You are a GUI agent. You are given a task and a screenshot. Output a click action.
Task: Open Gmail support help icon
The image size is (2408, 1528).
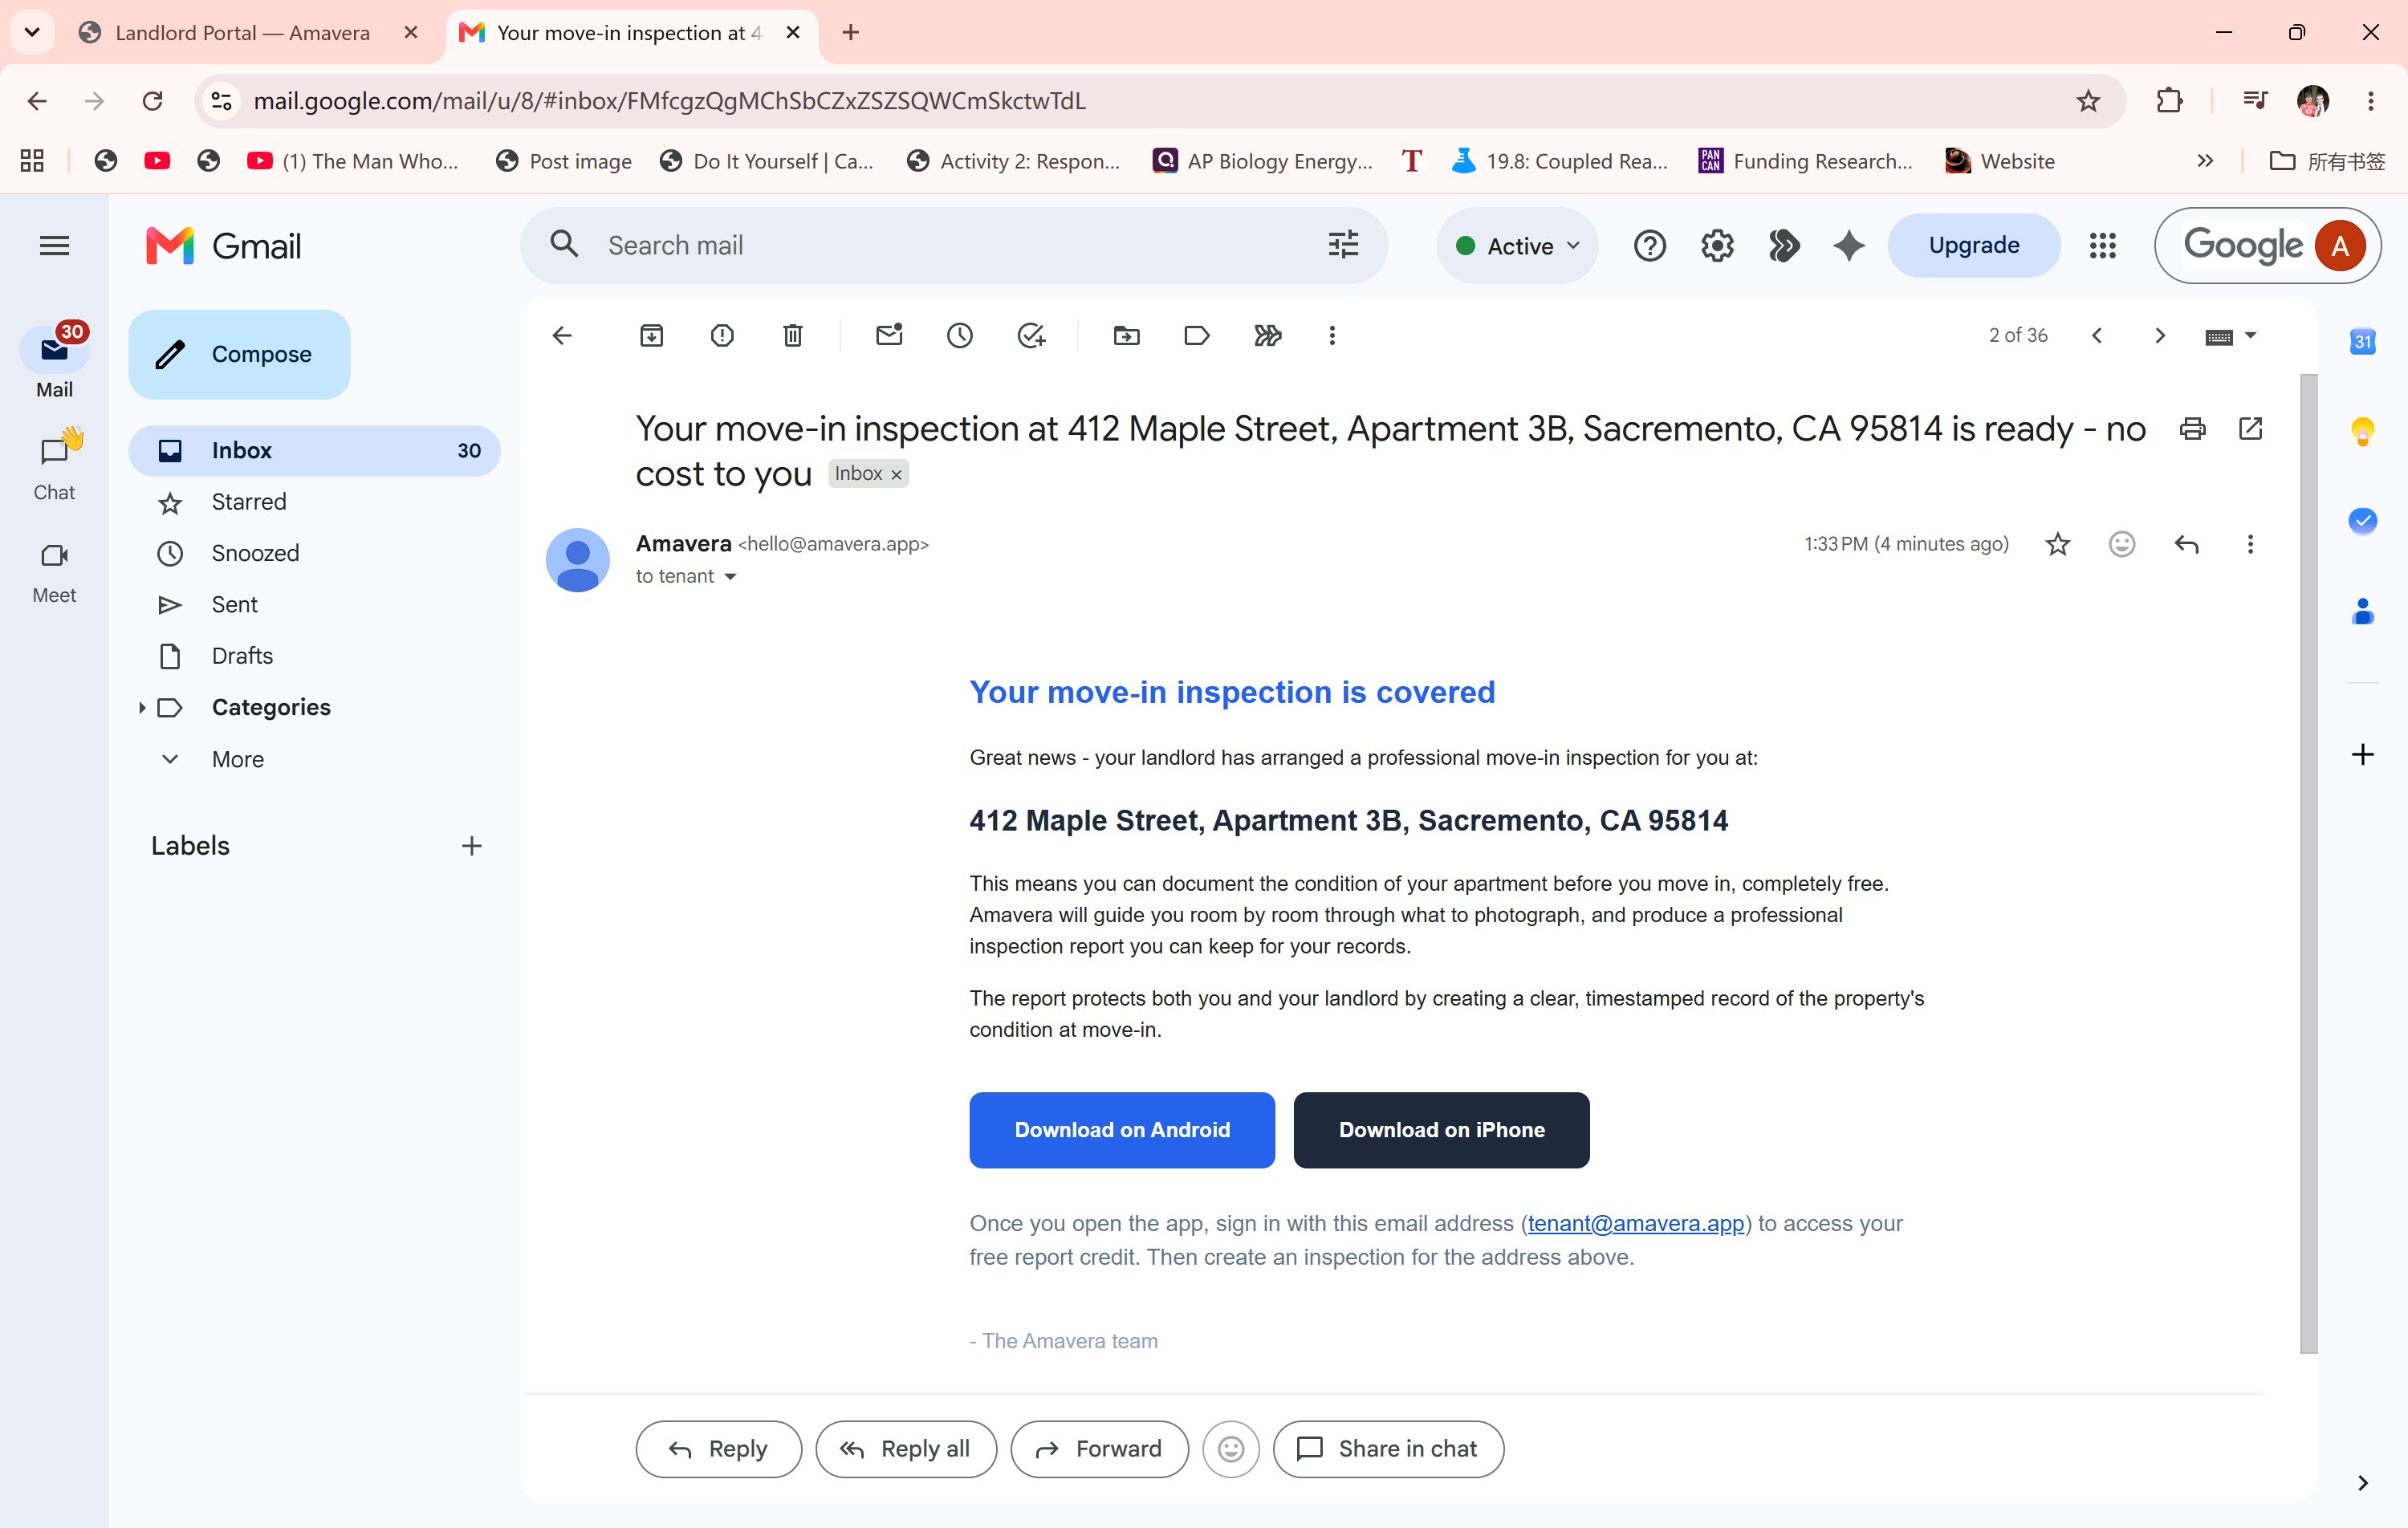[1650, 246]
